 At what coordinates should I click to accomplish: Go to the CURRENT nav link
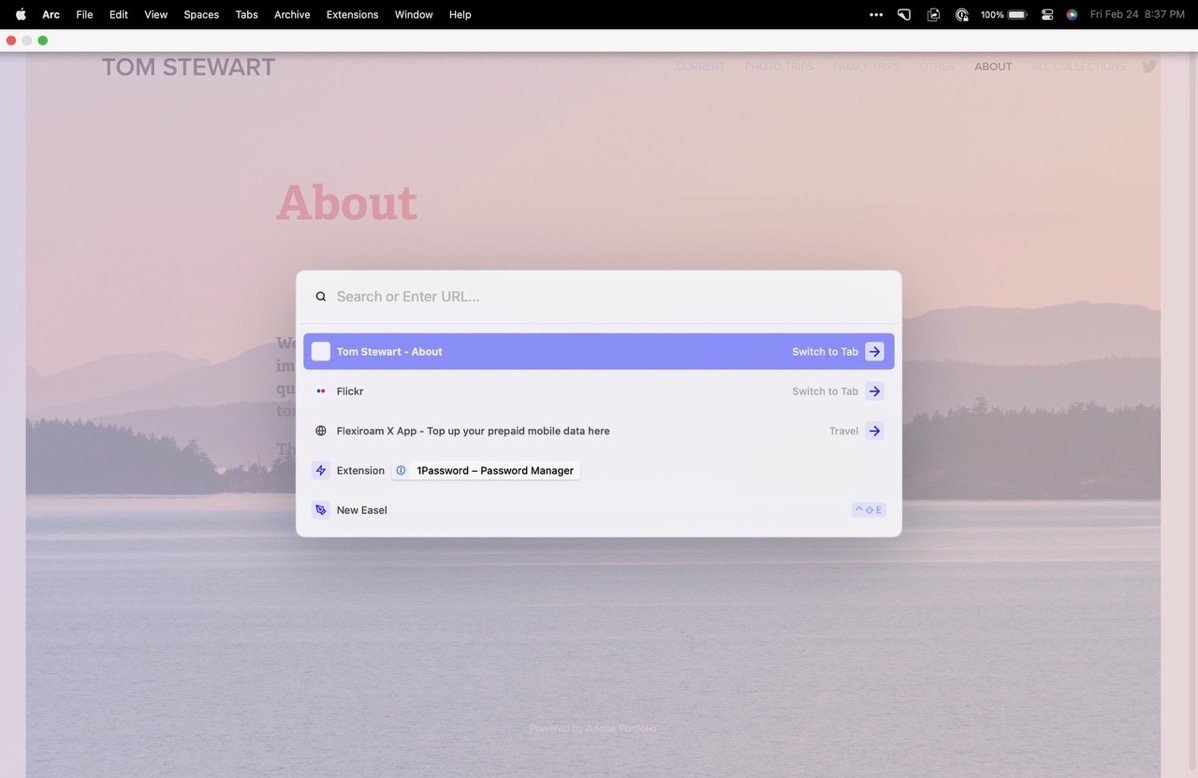(x=701, y=66)
